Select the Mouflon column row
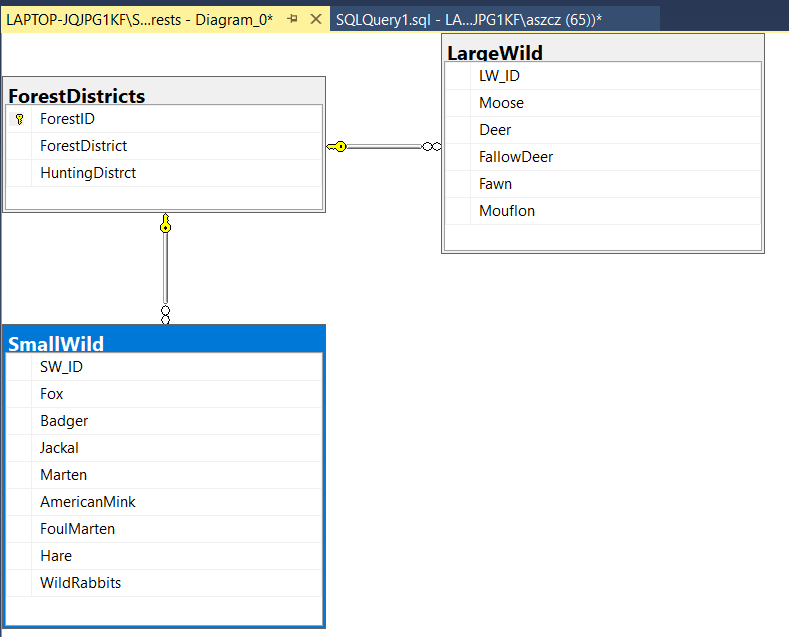Image resolution: width=789 pixels, height=637 pixels. pos(507,211)
